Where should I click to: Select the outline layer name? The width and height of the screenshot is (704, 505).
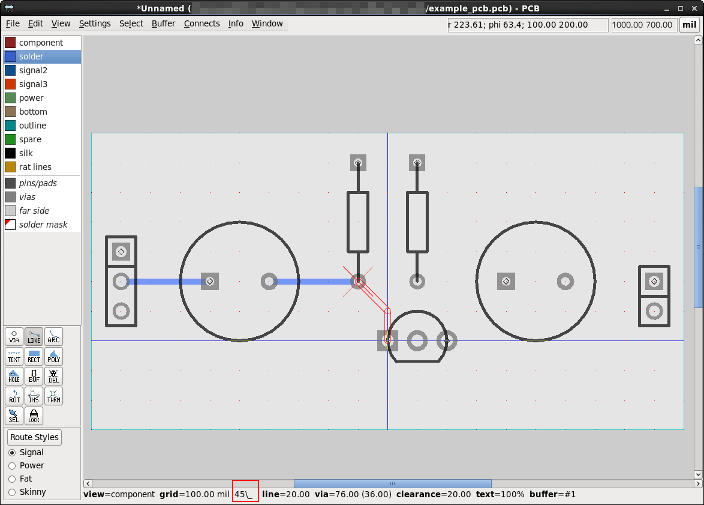[33, 126]
